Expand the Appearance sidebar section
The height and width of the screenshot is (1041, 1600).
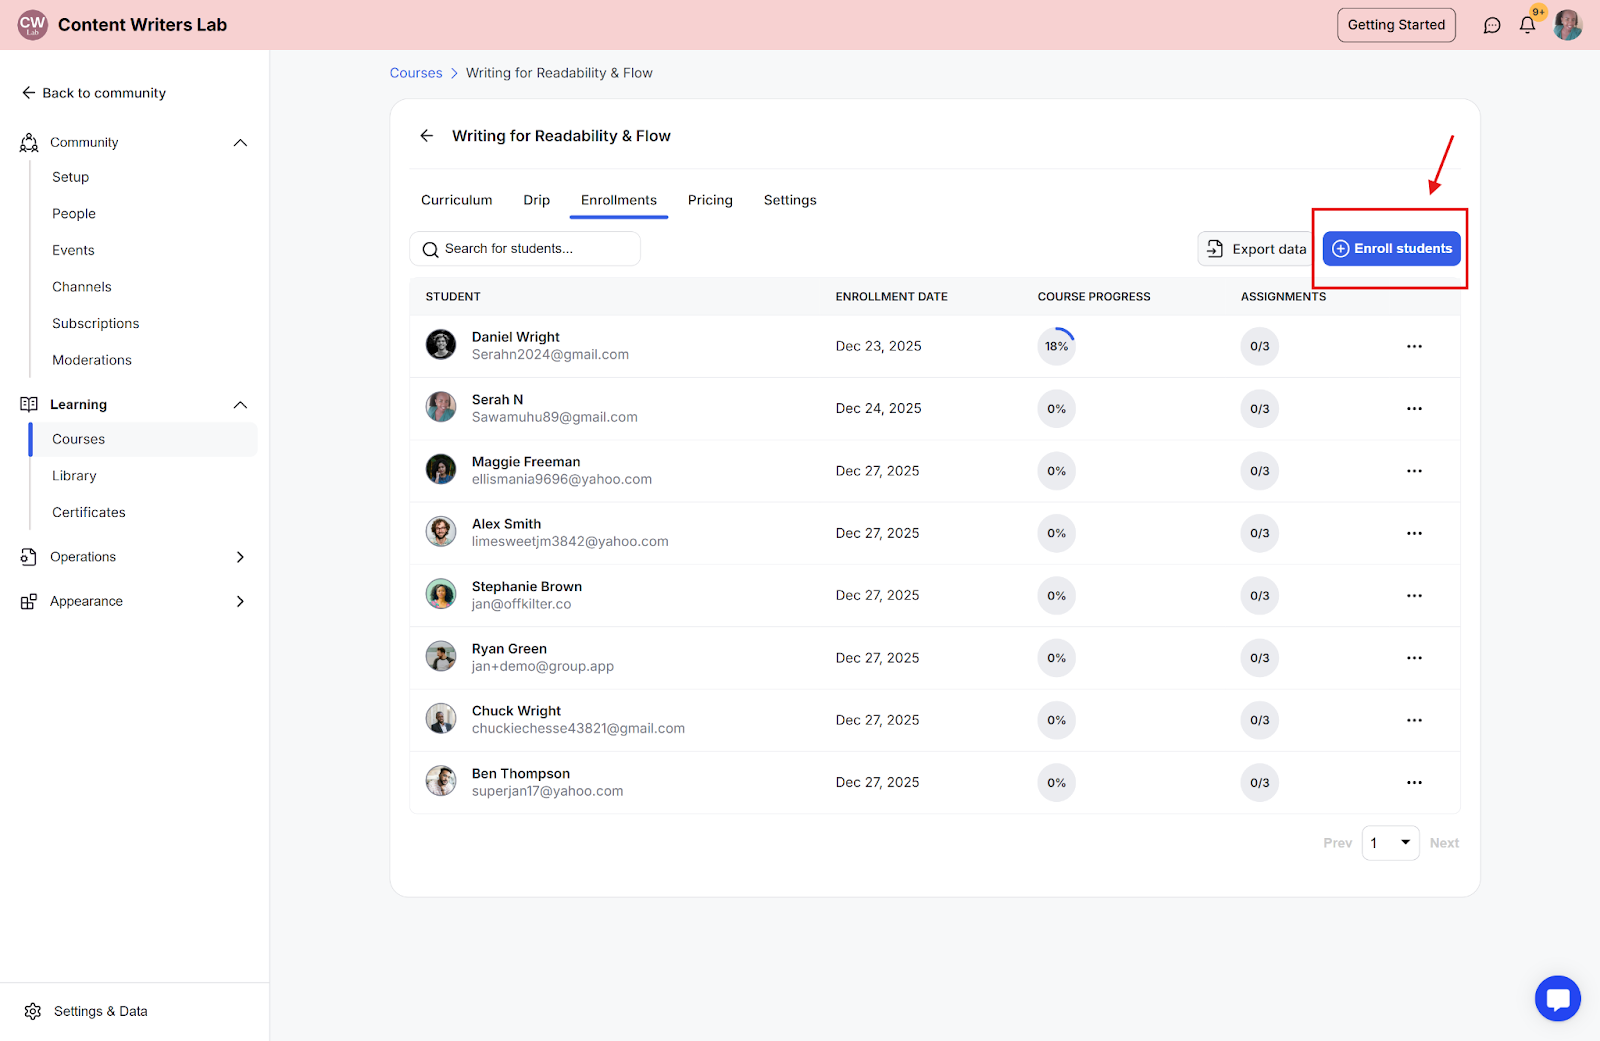click(240, 601)
